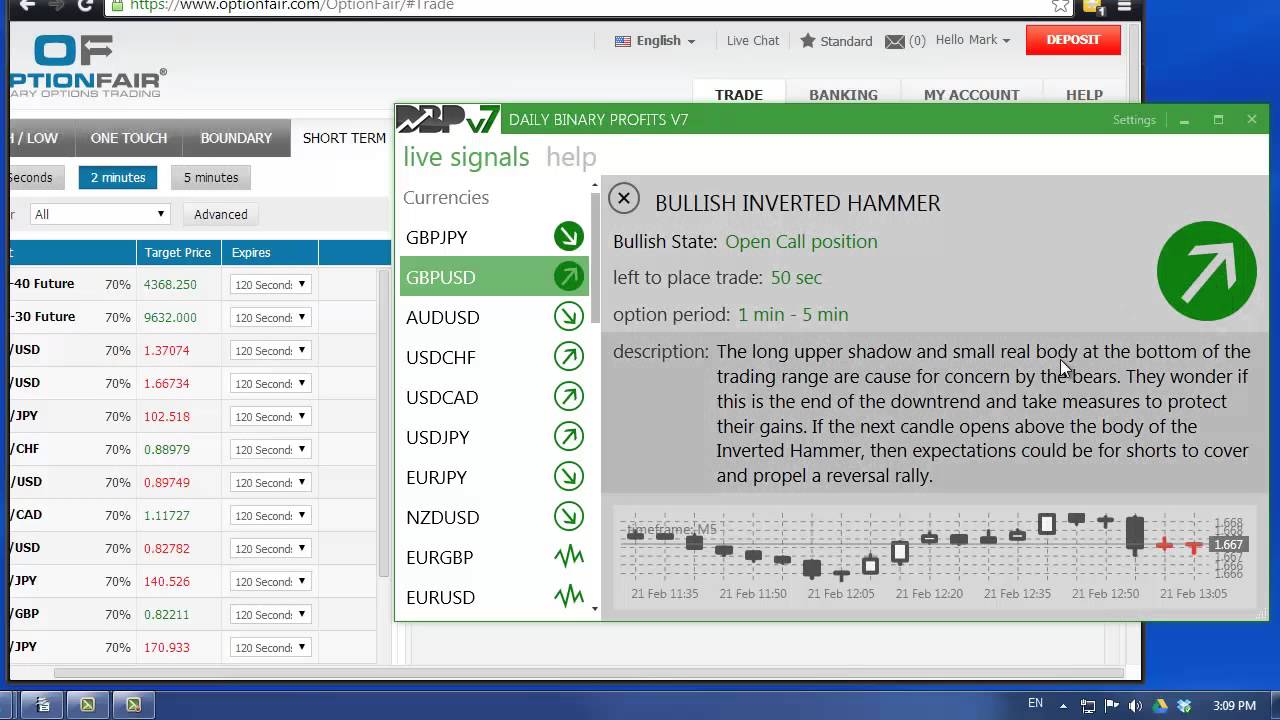1280x720 pixels.
Task: Click the messages envelope icon
Action: (x=895, y=41)
